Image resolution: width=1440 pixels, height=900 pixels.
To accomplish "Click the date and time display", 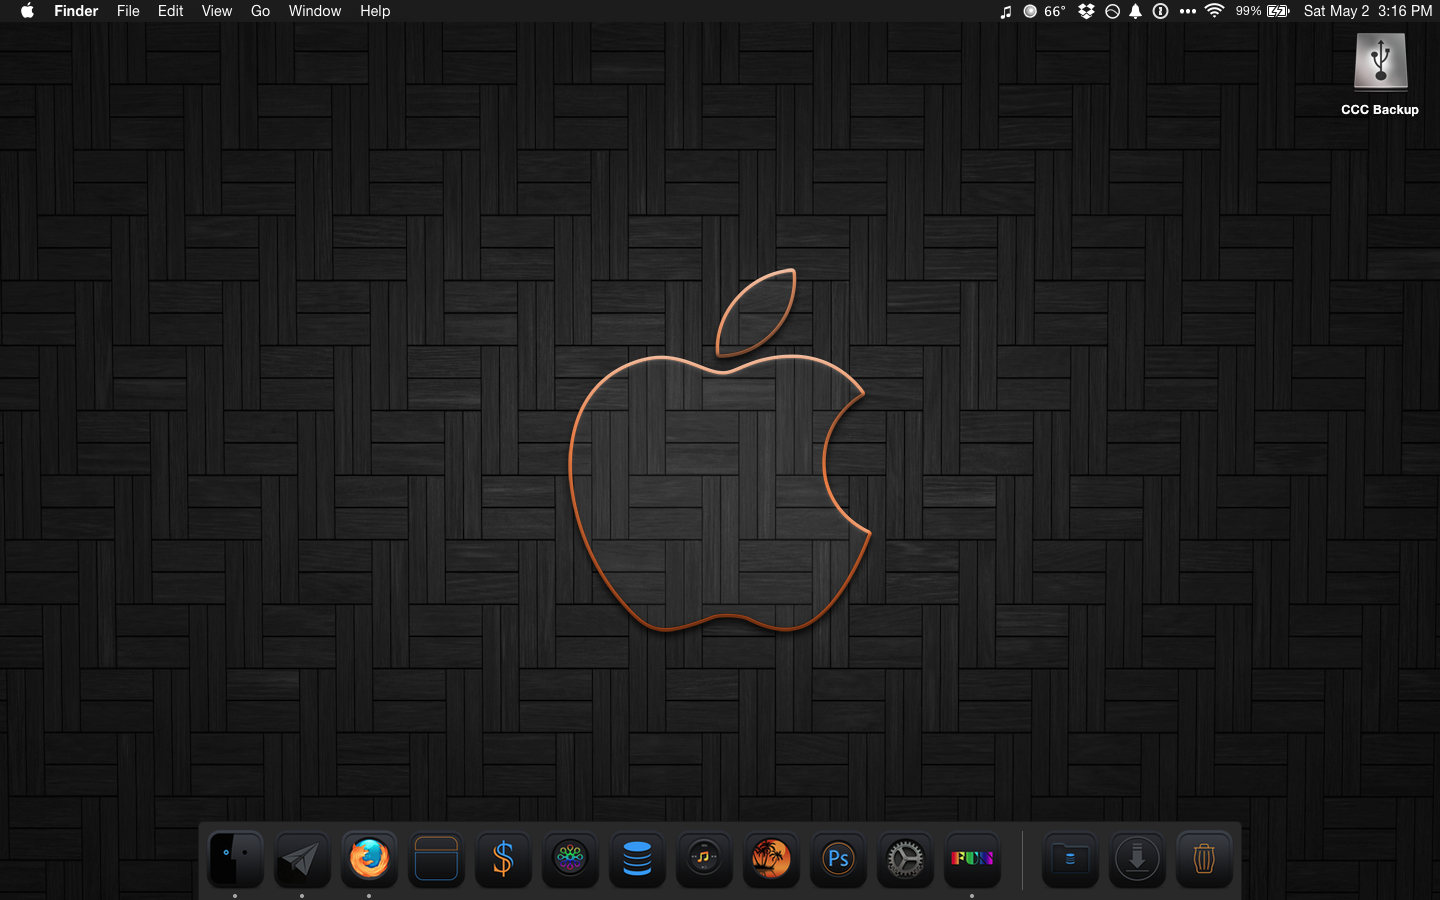I will [x=1367, y=11].
